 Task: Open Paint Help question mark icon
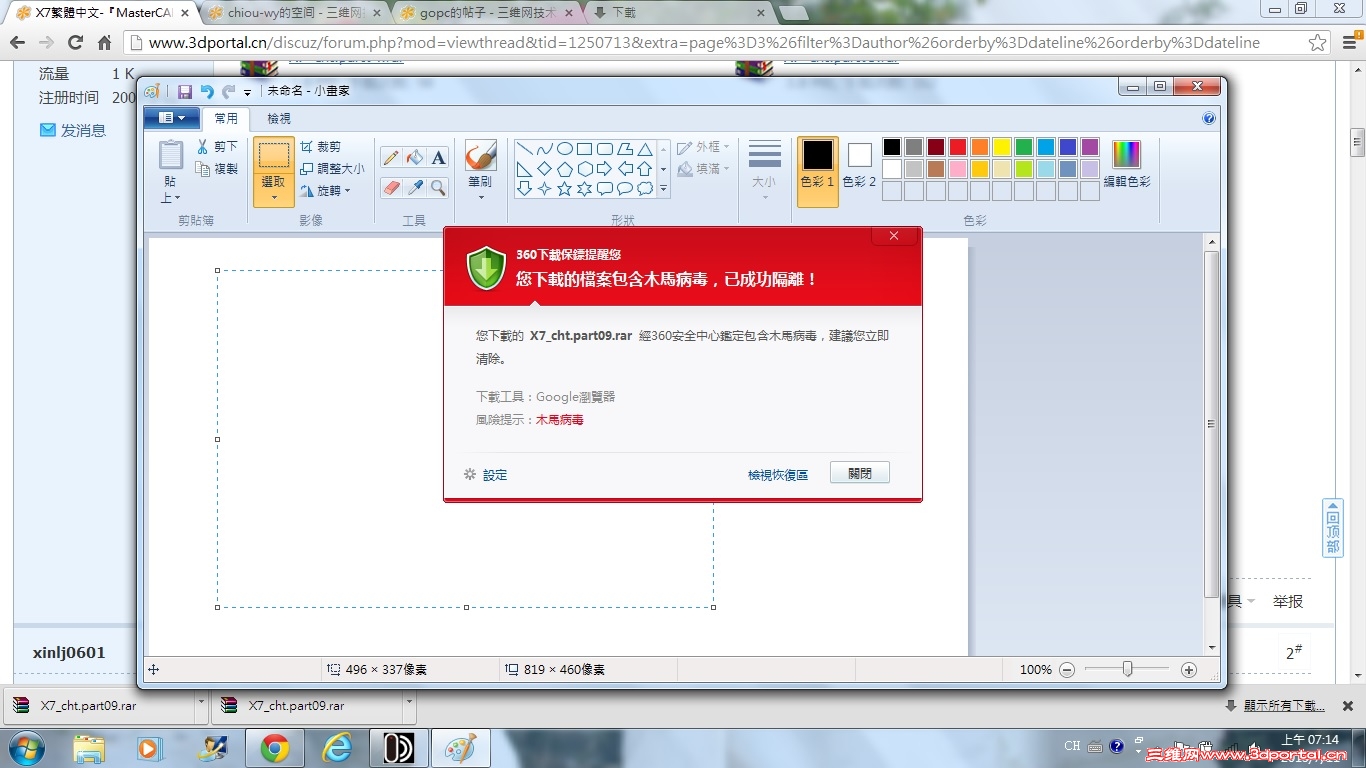[x=1209, y=118]
